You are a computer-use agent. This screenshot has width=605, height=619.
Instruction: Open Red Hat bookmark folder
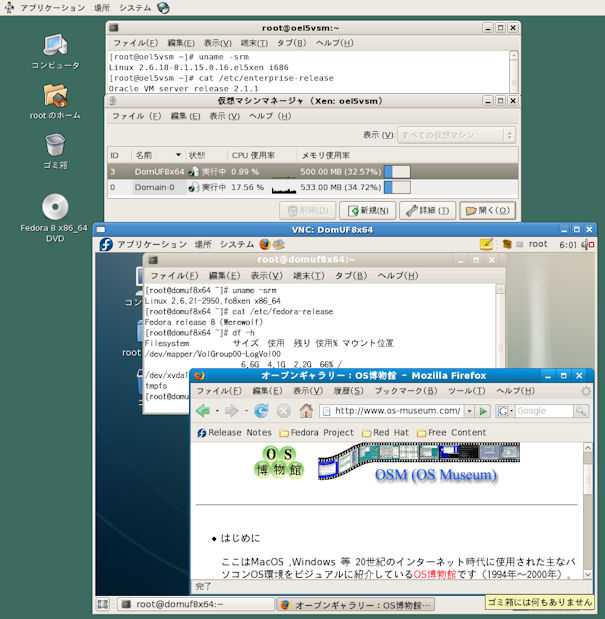385,433
